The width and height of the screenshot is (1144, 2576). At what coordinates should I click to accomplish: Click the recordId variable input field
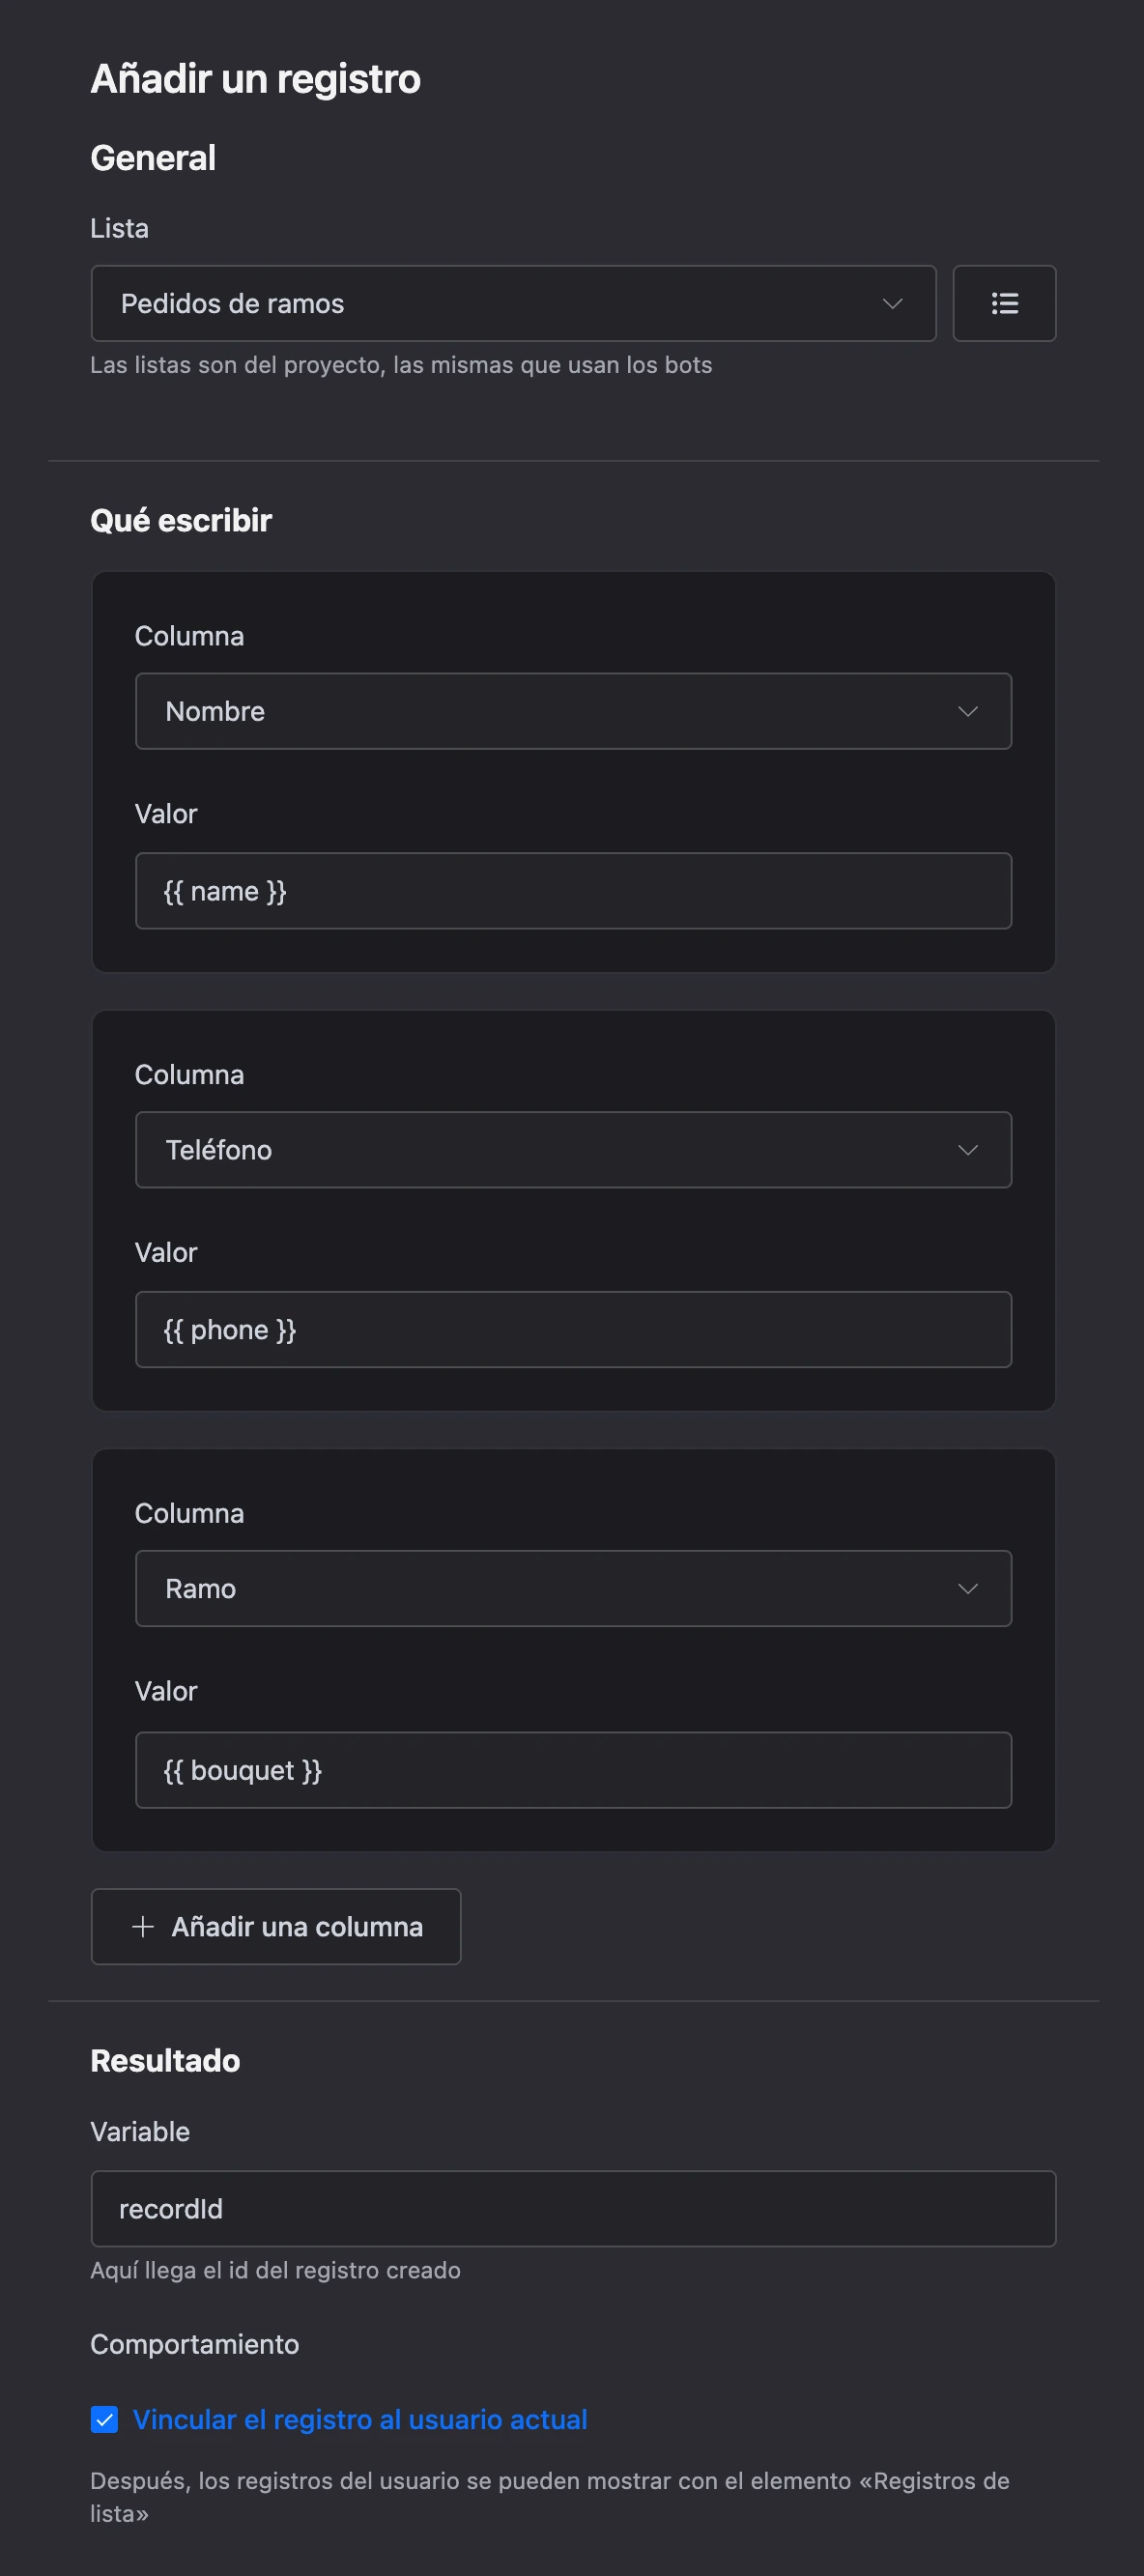(573, 2209)
